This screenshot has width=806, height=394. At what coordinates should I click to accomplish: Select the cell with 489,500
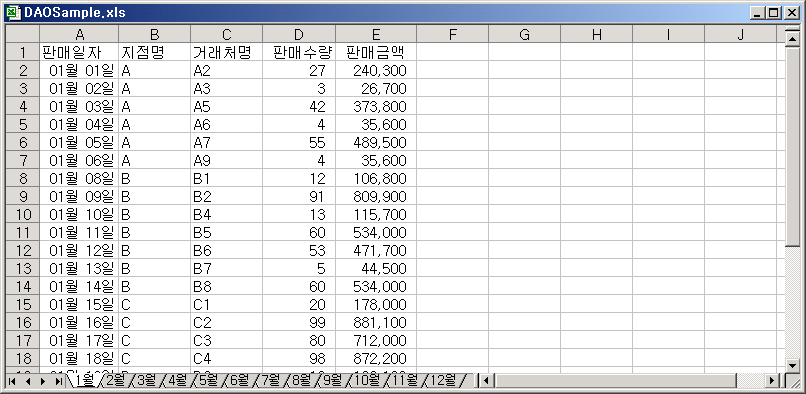[376, 142]
